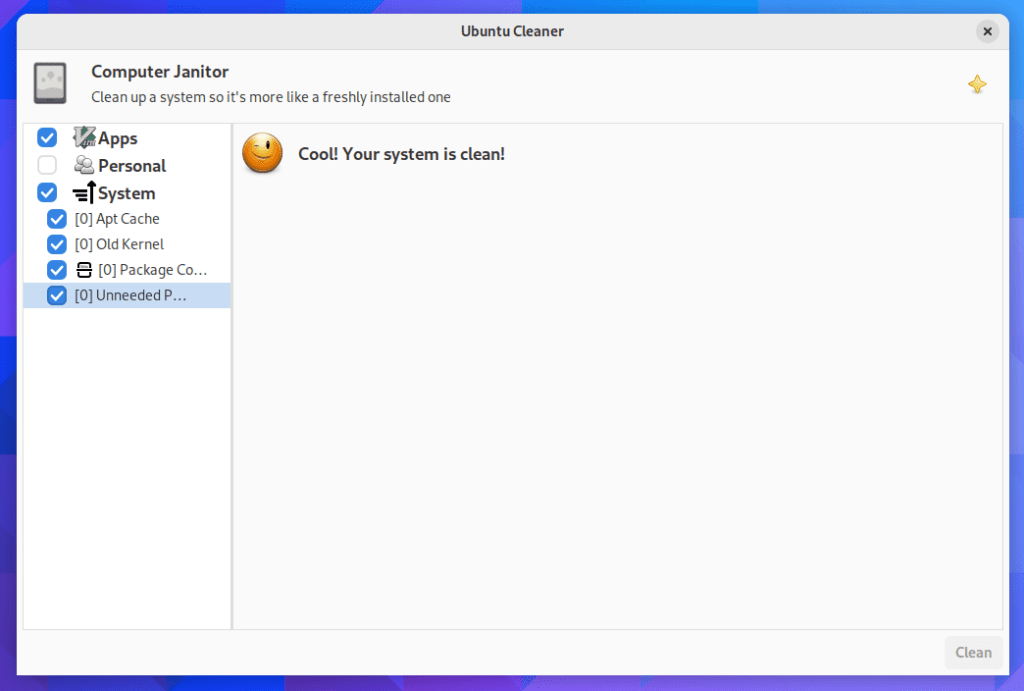Image resolution: width=1024 pixels, height=691 pixels.
Task: Toggle the Package Configs checkbox
Action: tap(56, 269)
